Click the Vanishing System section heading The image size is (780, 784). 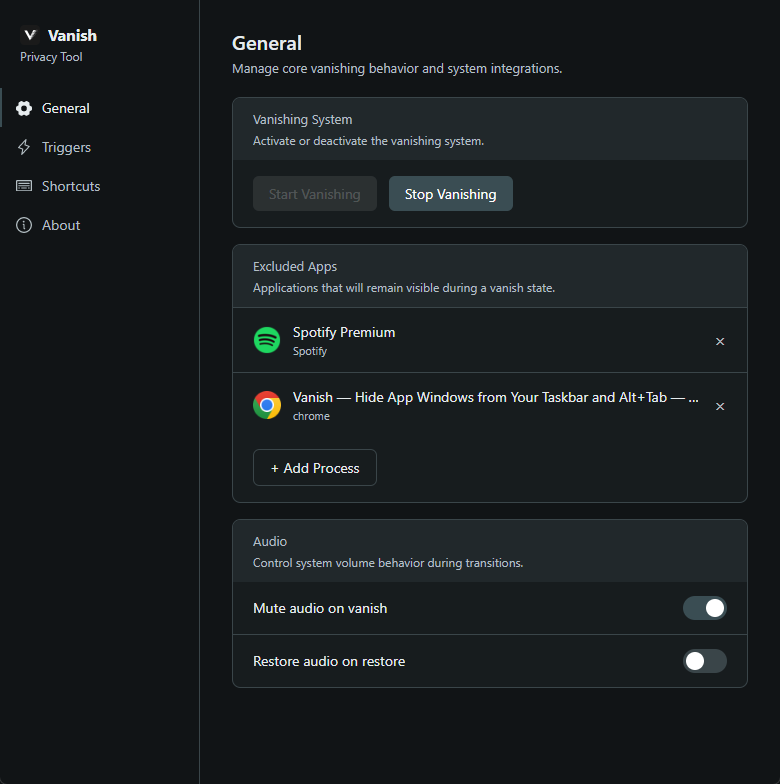tap(302, 120)
